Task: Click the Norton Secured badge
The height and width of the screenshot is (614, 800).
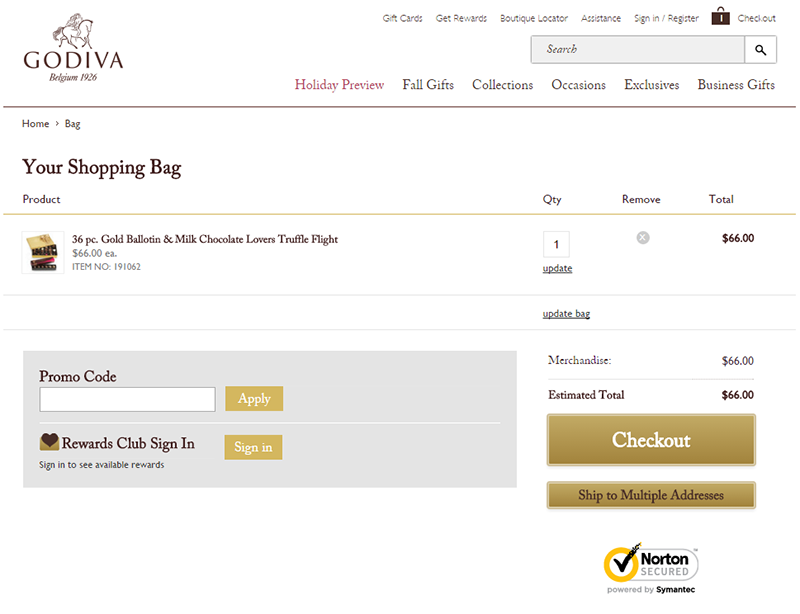Action: [651, 568]
